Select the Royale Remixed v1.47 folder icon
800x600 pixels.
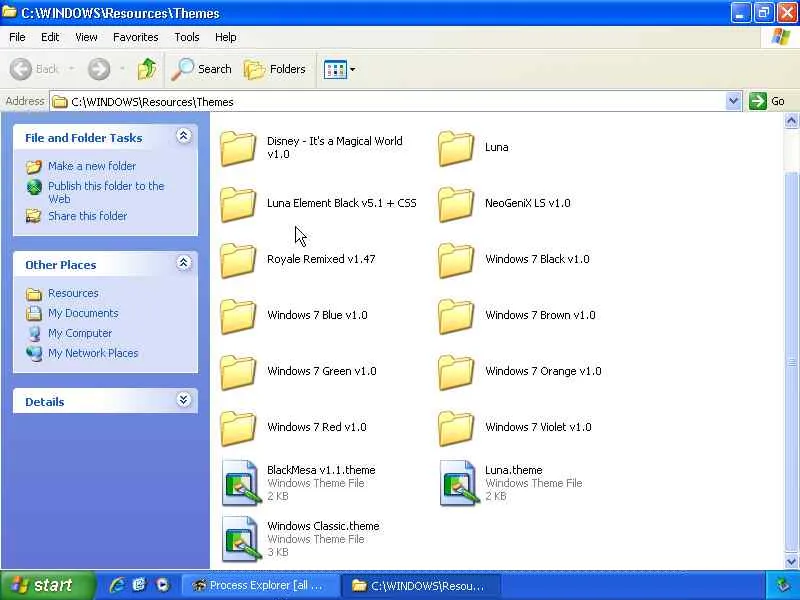click(238, 260)
